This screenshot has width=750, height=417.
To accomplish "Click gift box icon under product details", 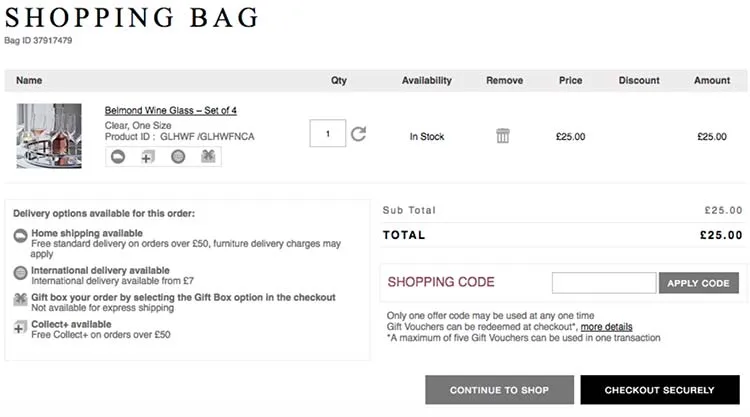I will [x=208, y=157].
